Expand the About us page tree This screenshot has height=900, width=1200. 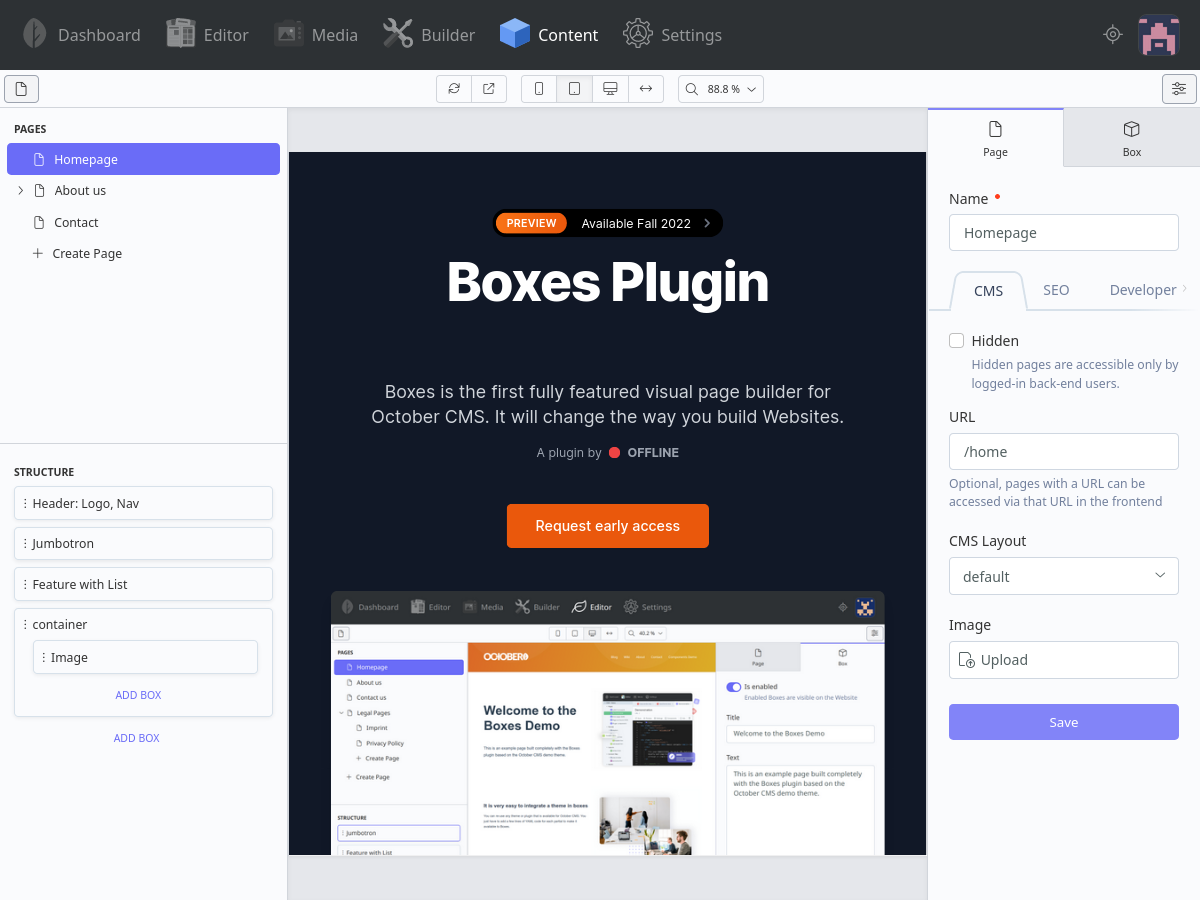click(21, 190)
